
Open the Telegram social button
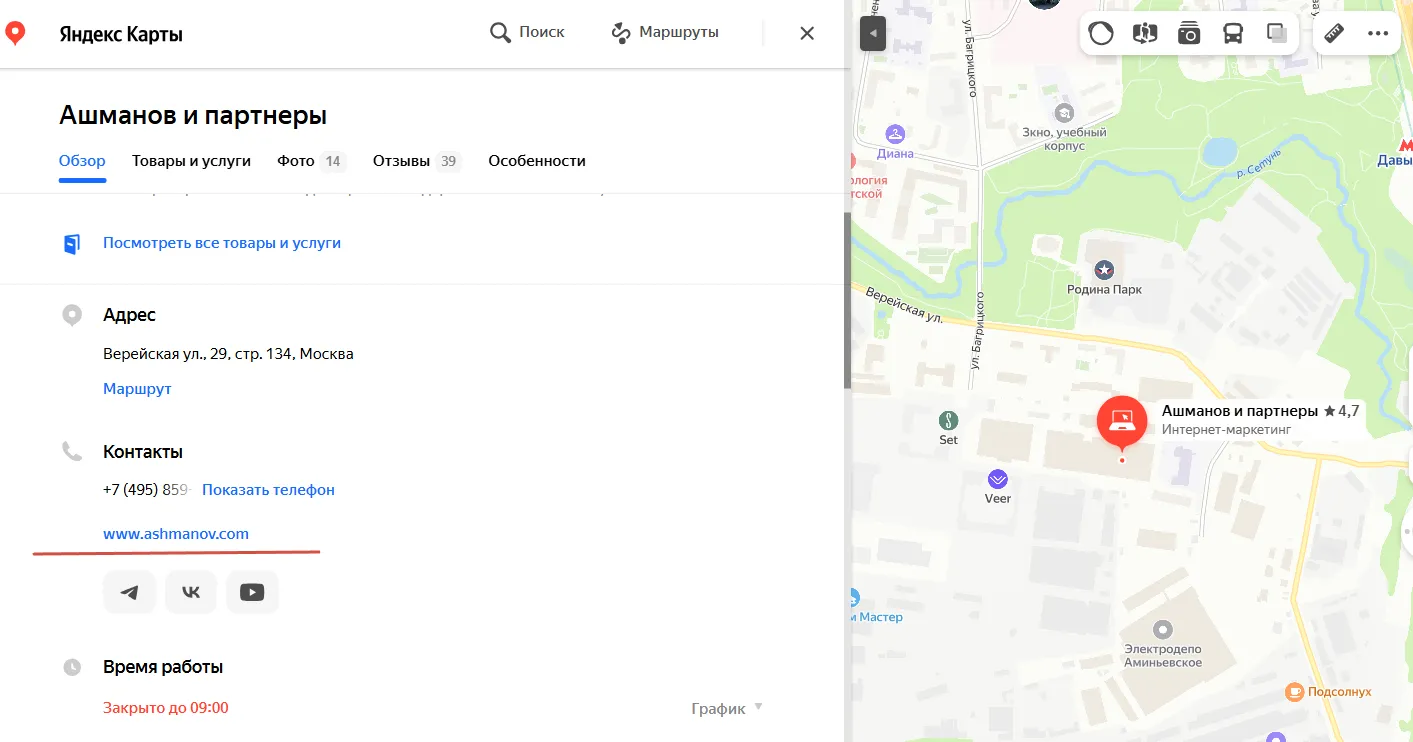pyautogui.click(x=129, y=592)
